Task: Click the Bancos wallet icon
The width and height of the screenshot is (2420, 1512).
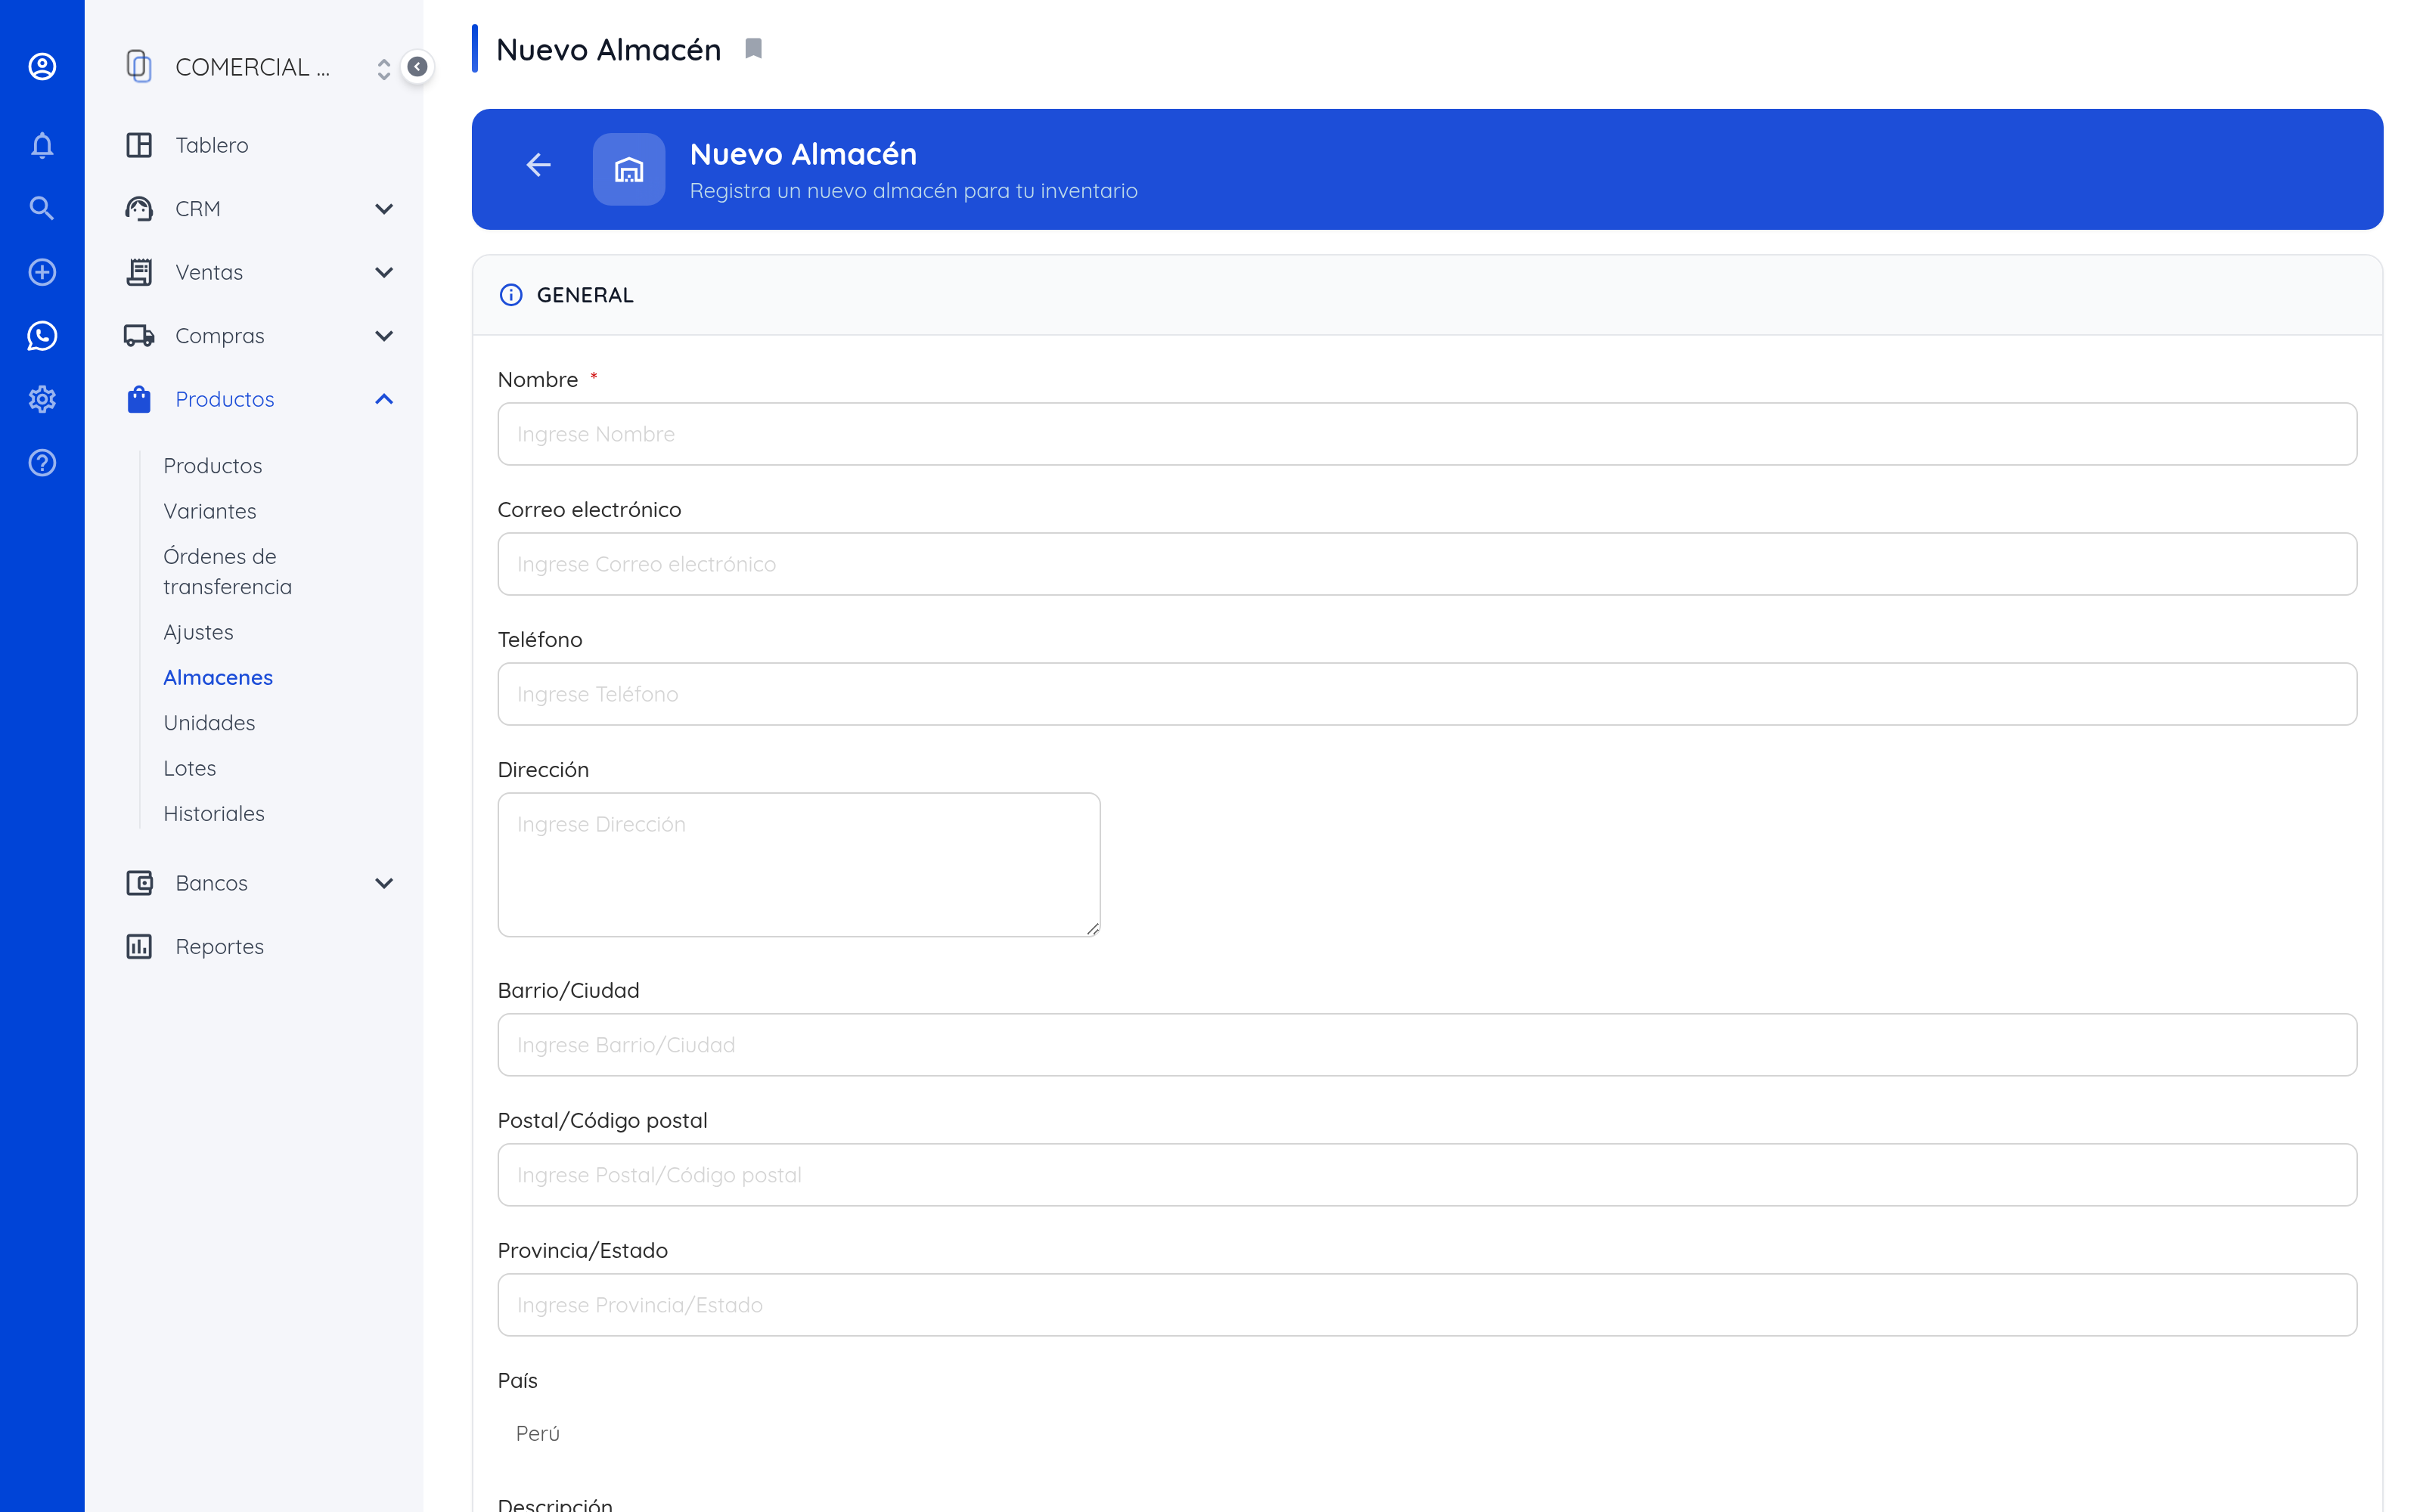Action: click(x=139, y=883)
